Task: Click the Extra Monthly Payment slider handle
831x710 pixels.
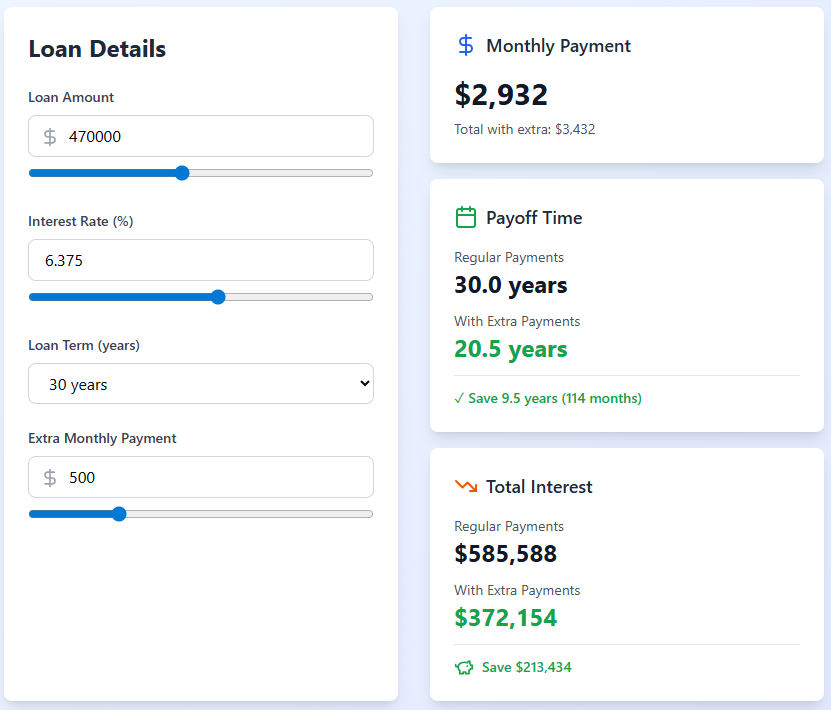Action: (119, 513)
